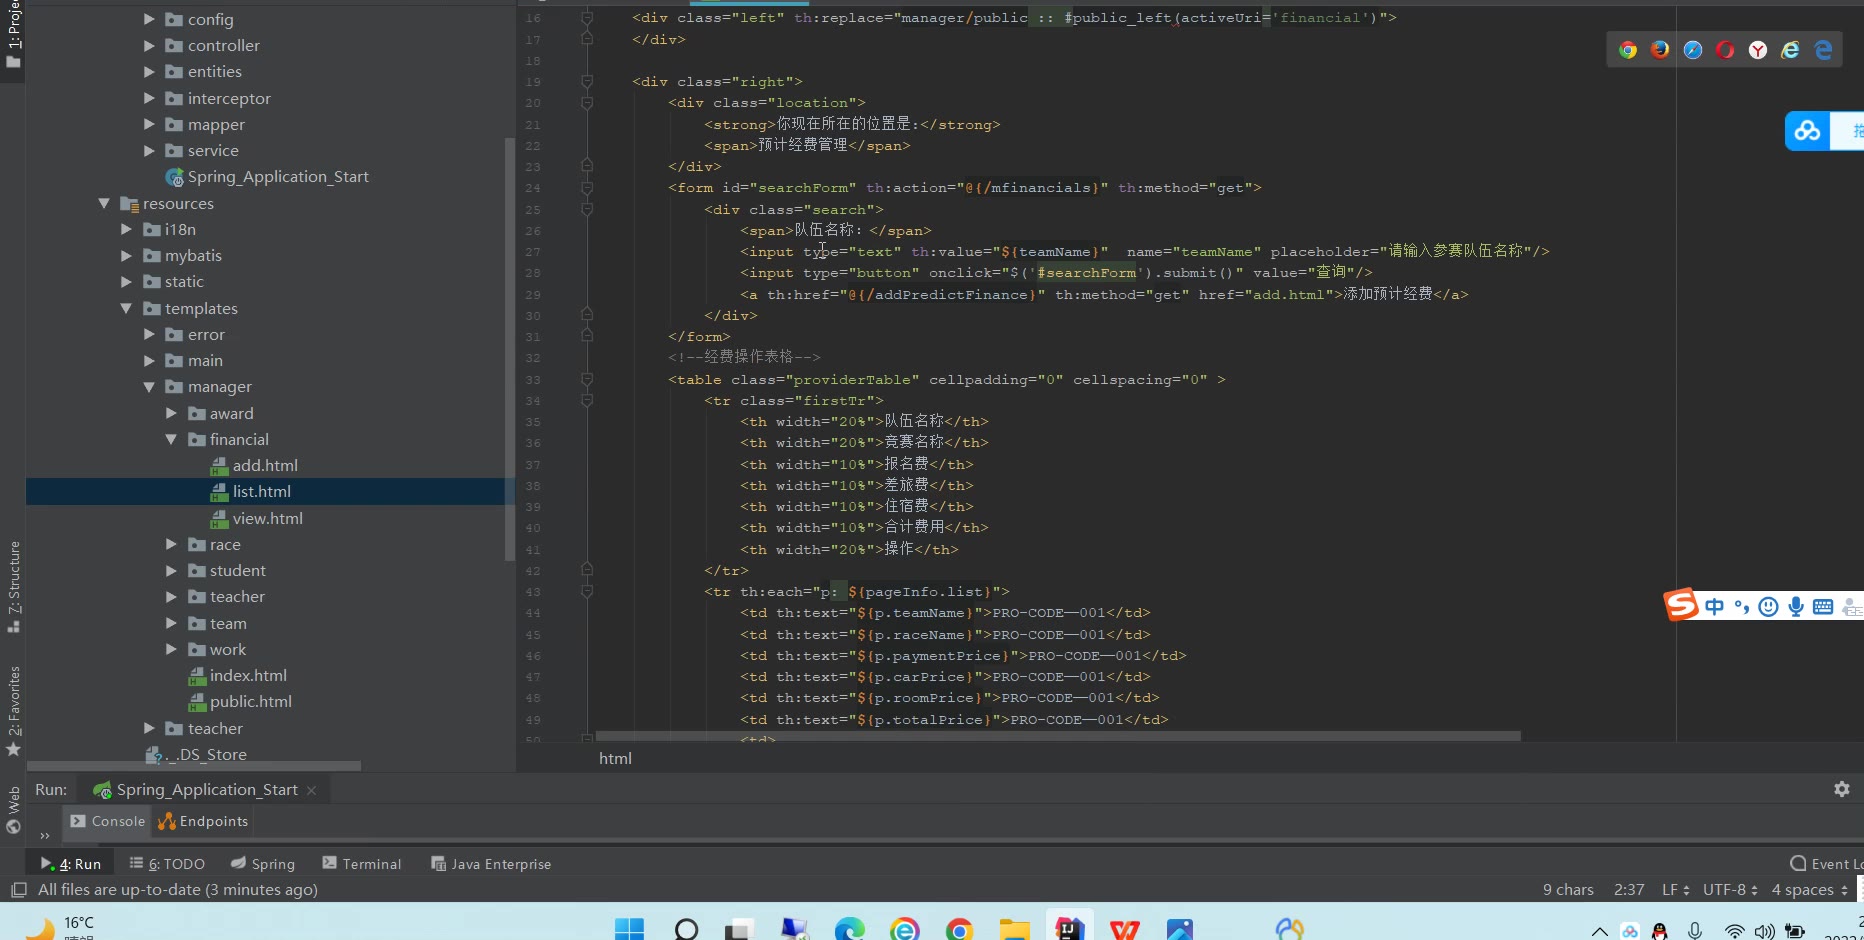The image size is (1864, 940).
Task: Open page preview in Safari browser
Action: pos(1693,50)
